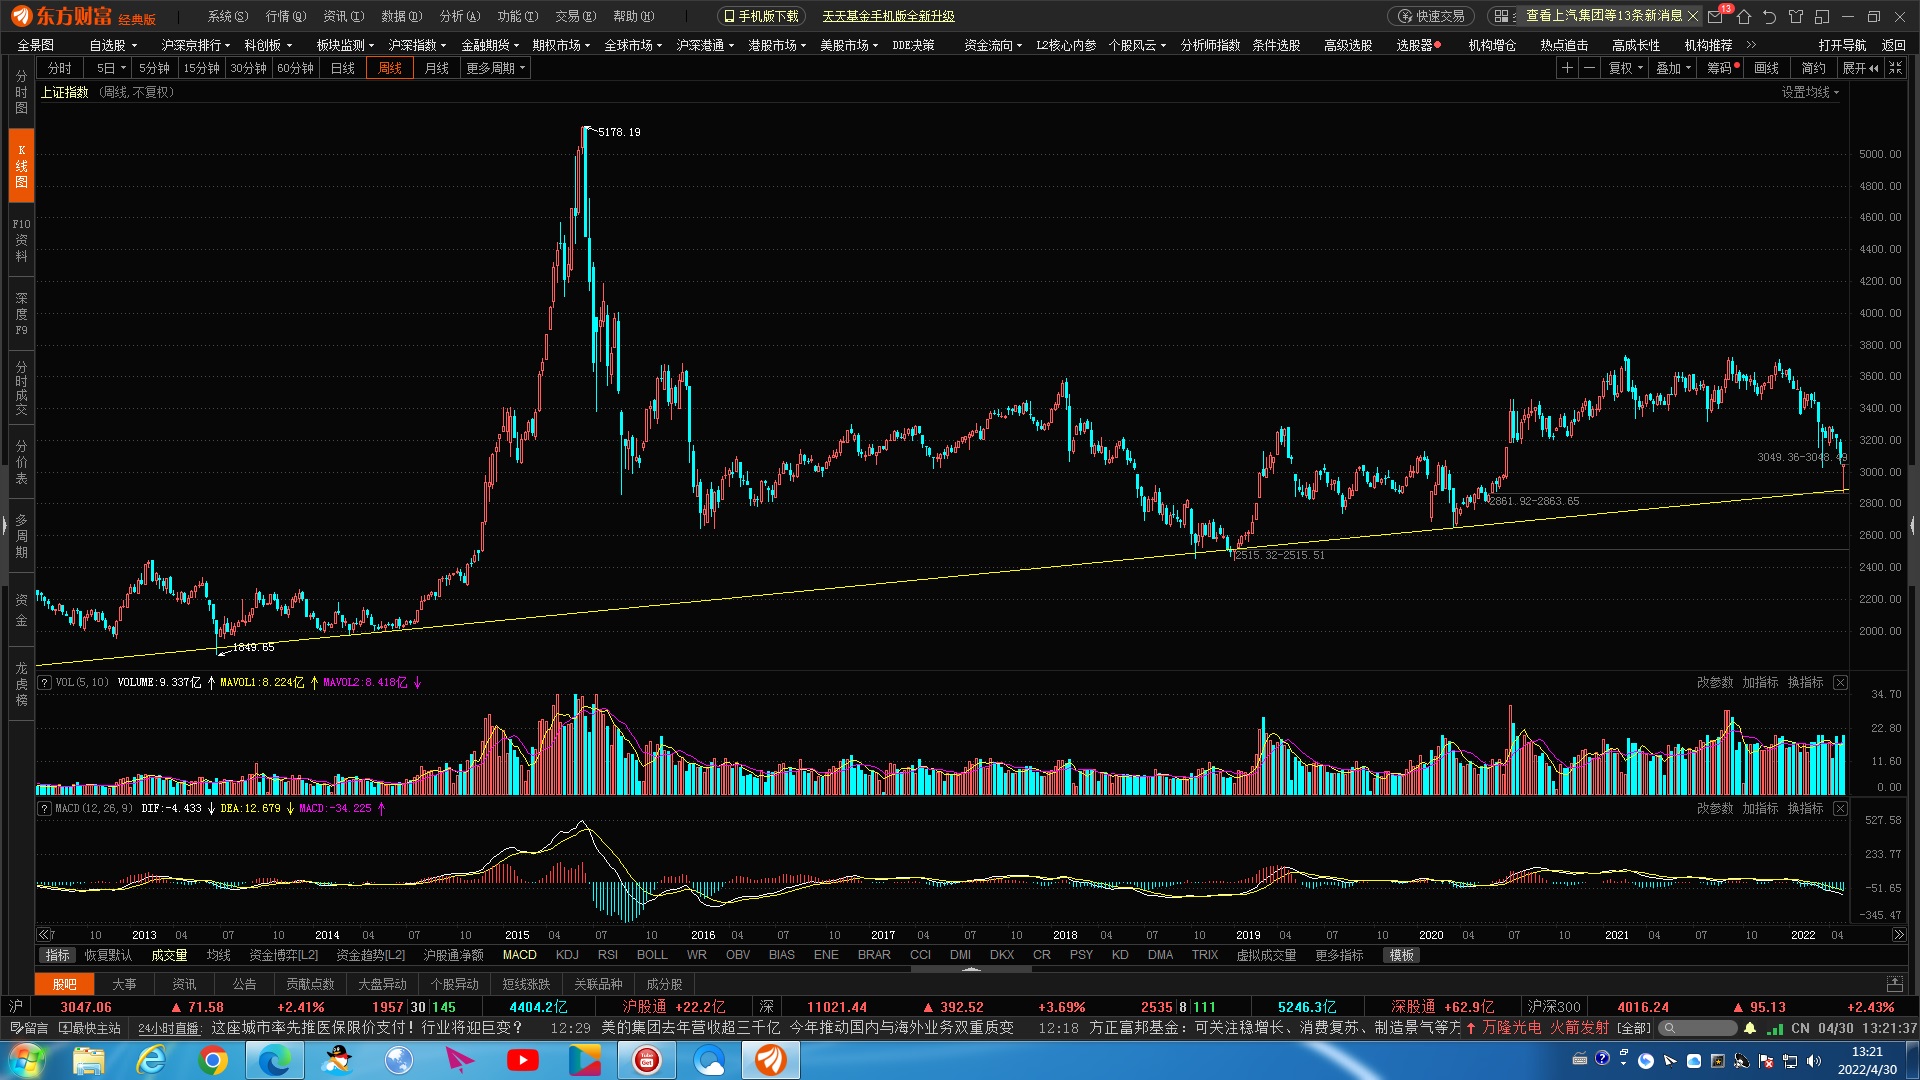Zoom out chart with the minus button
Screen dimensions: 1920x1080
[x=1589, y=68]
